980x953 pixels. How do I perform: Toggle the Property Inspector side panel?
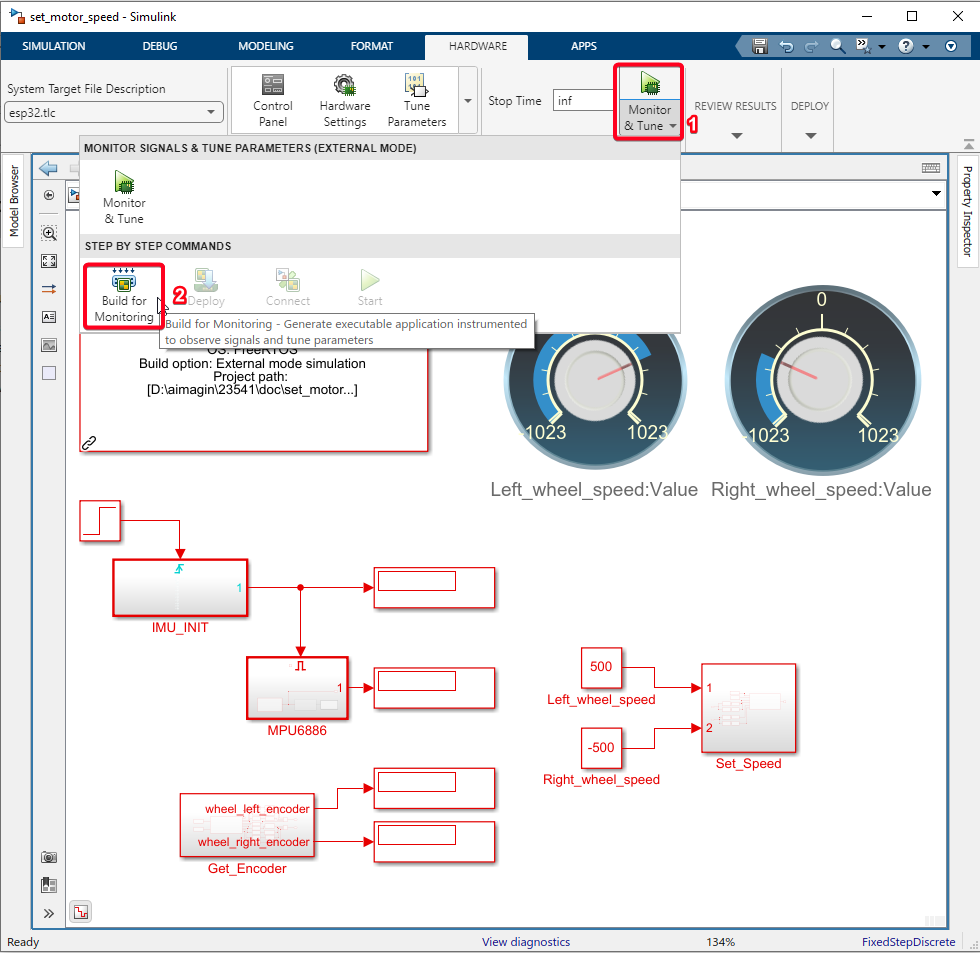click(967, 211)
